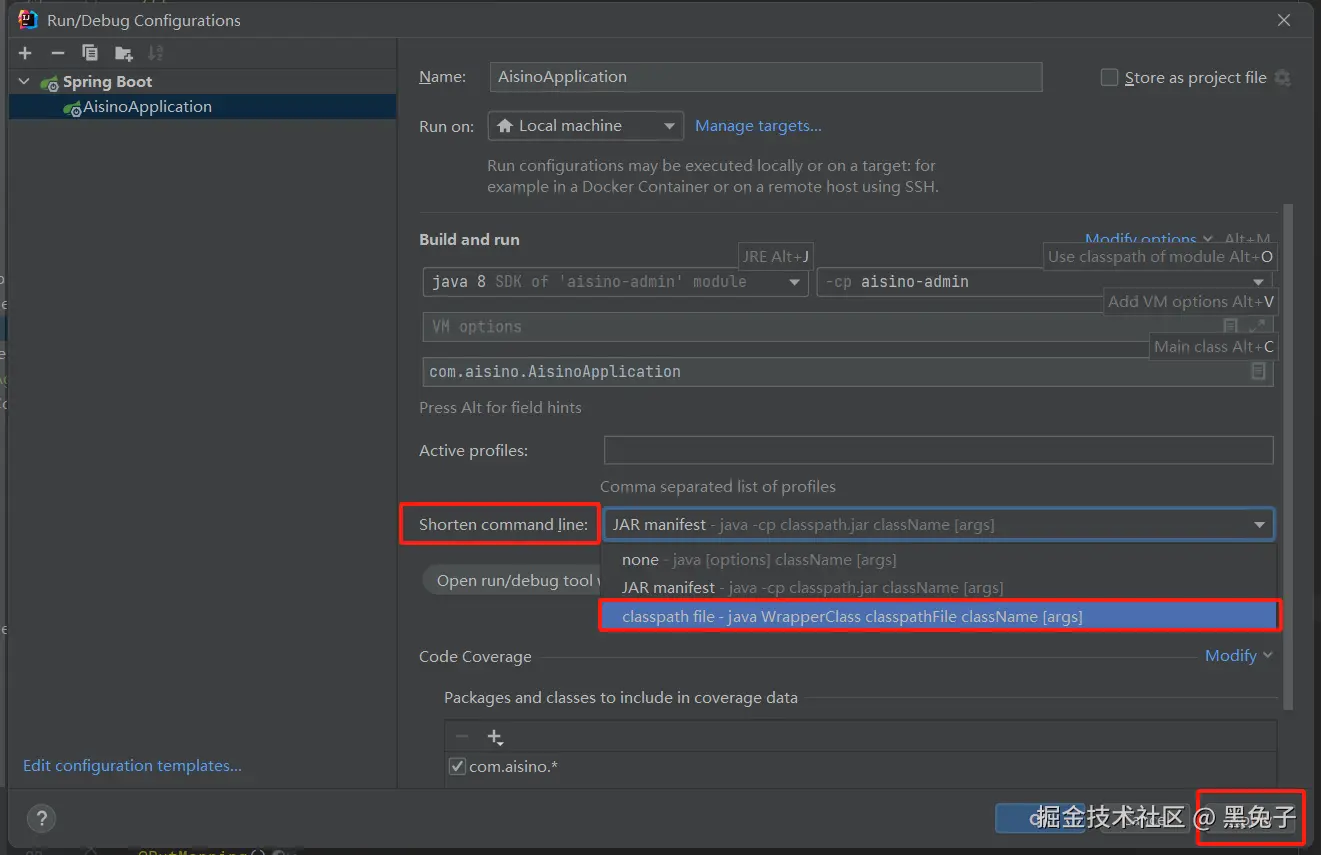1321x855 pixels.
Task: Remove the selected configuration
Action: 58,53
